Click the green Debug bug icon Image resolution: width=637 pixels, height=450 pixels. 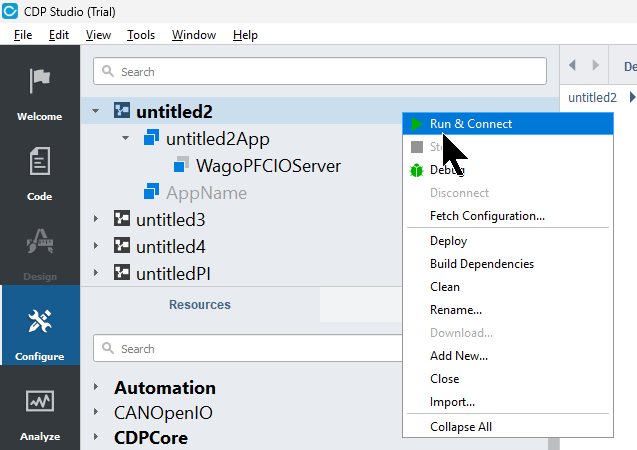[417, 170]
